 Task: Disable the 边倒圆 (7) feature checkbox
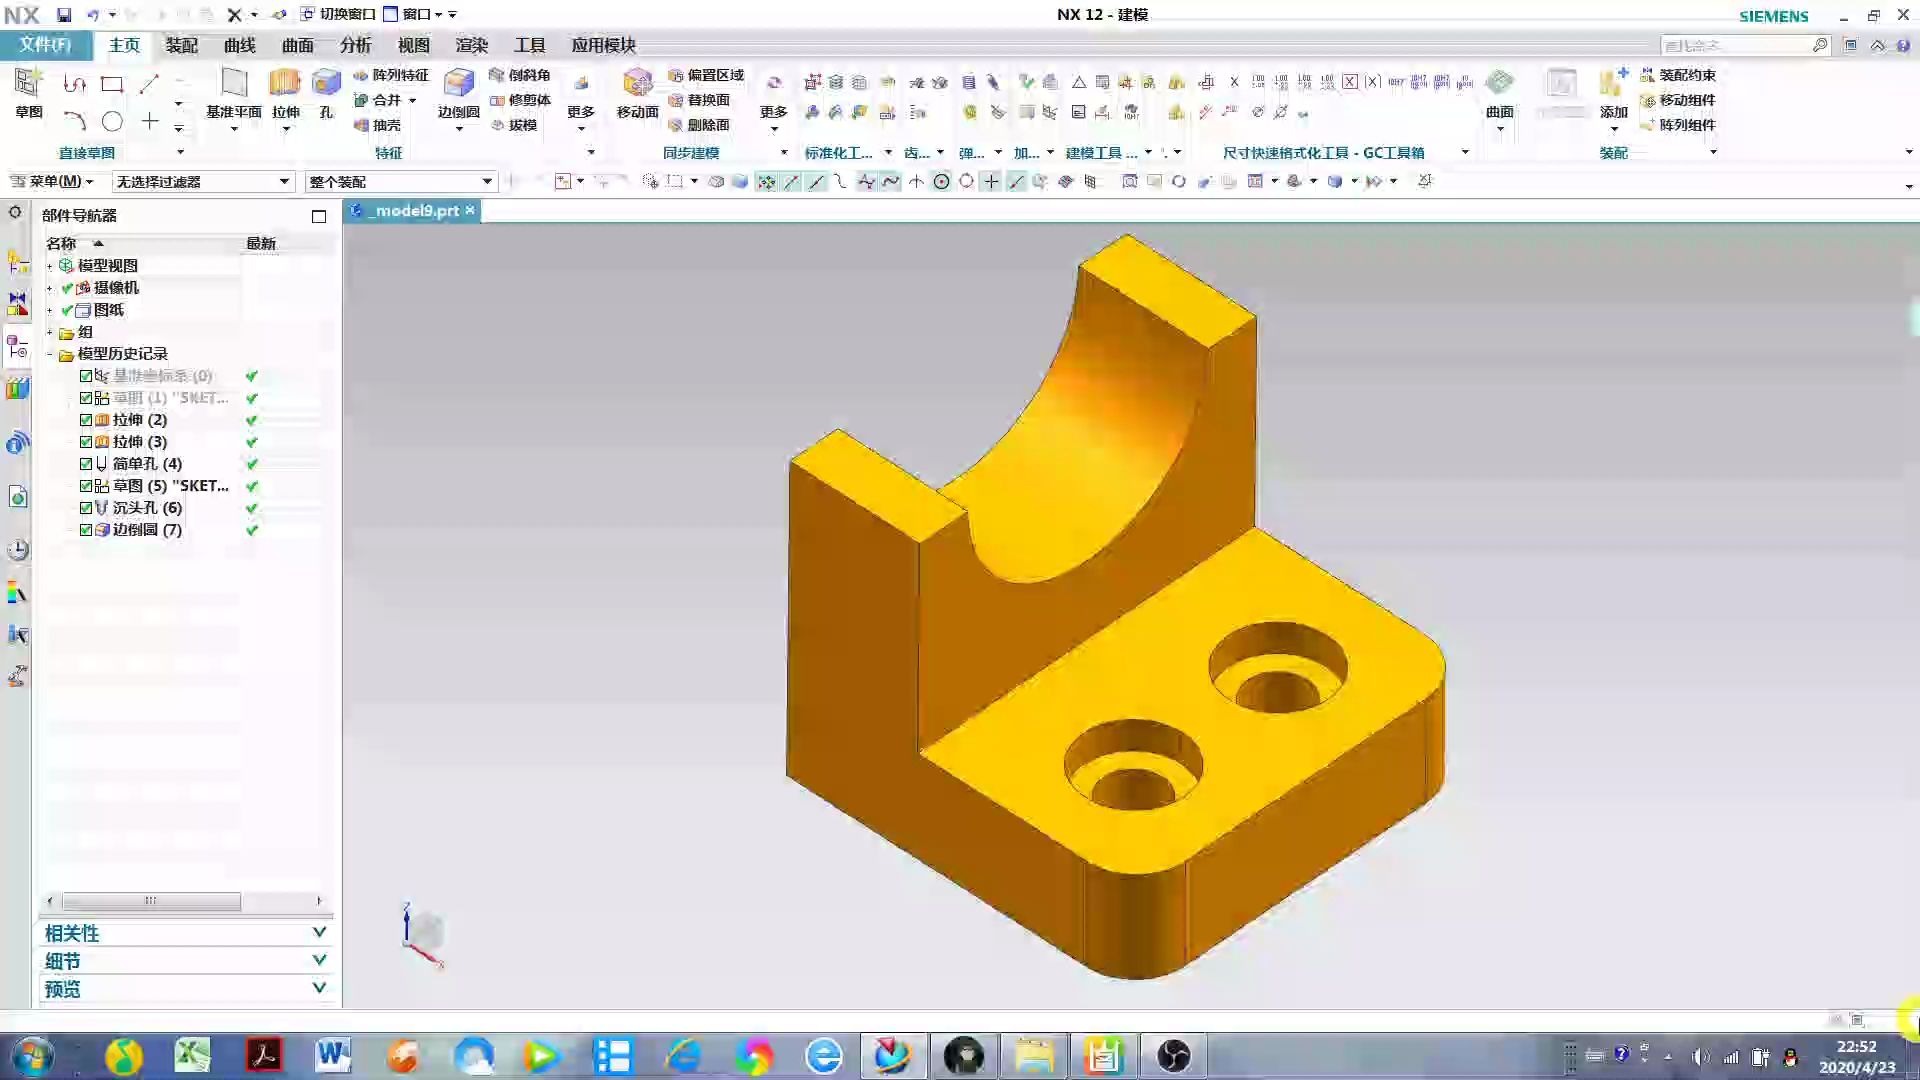coord(86,530)
